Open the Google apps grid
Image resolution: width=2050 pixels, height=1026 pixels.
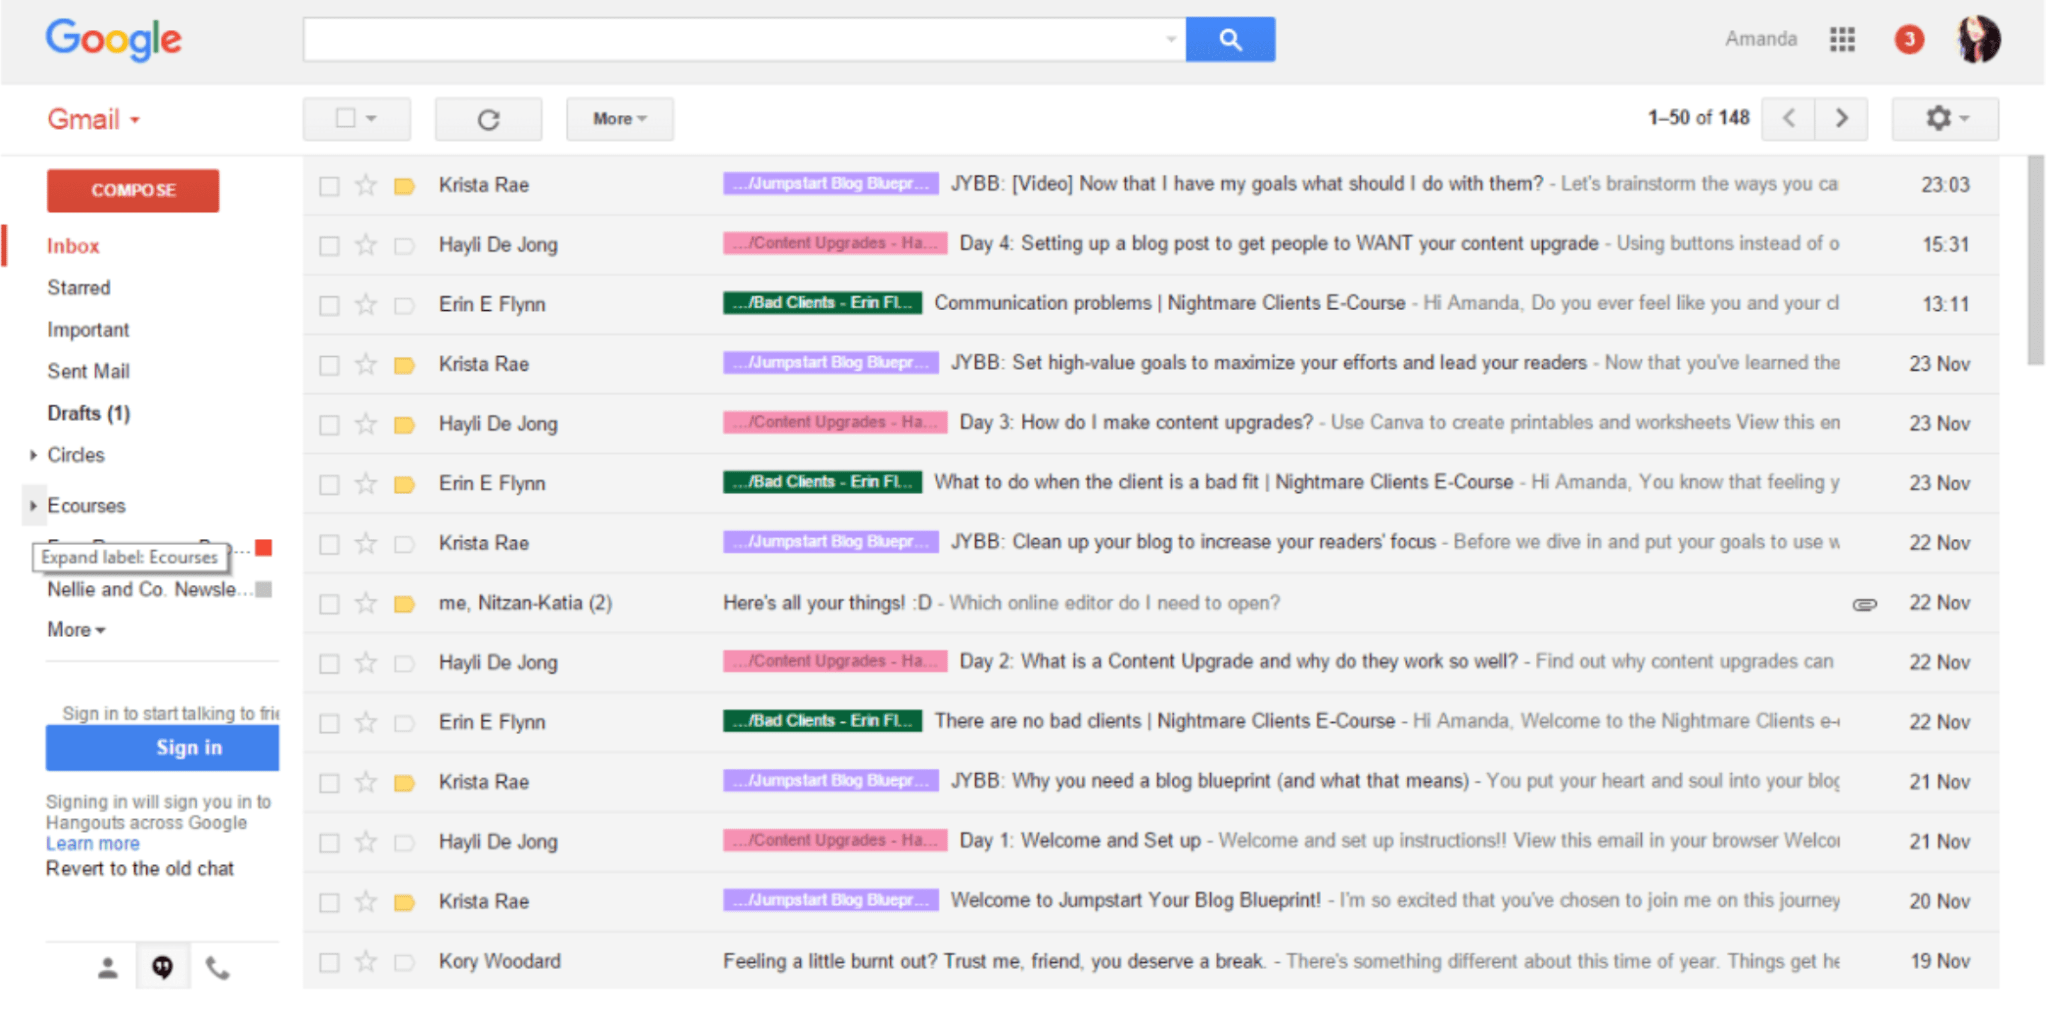tap(1842, 40)
